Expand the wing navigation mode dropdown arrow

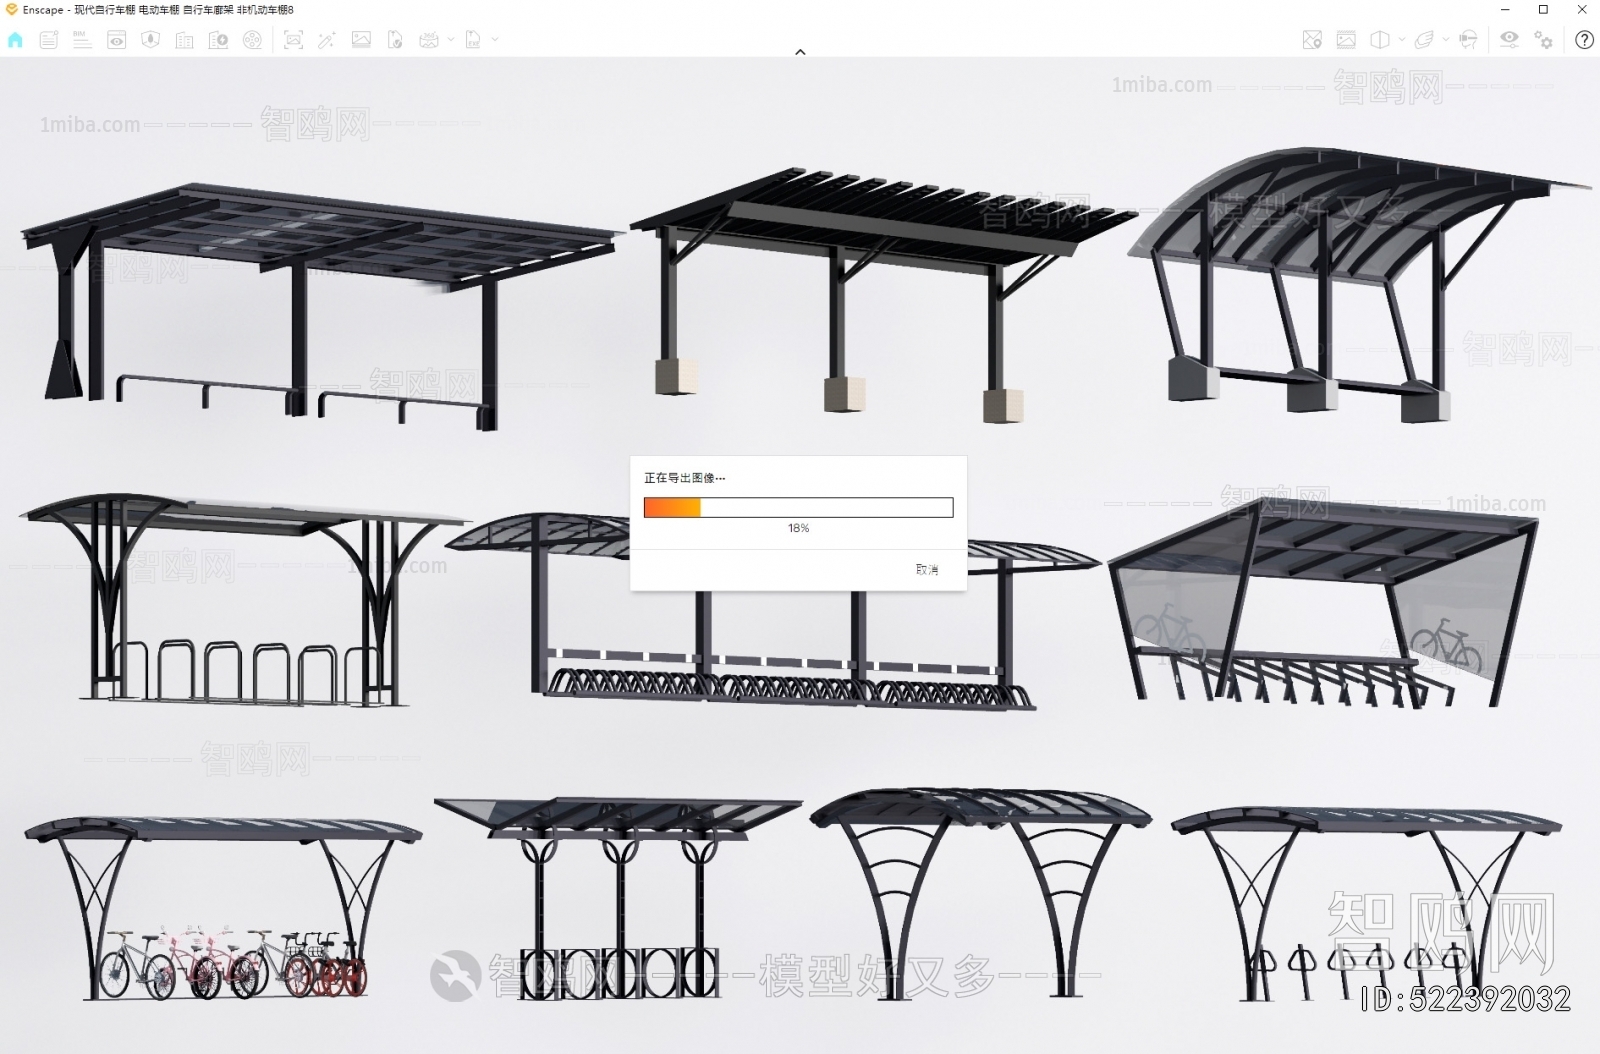[1445, 40]
